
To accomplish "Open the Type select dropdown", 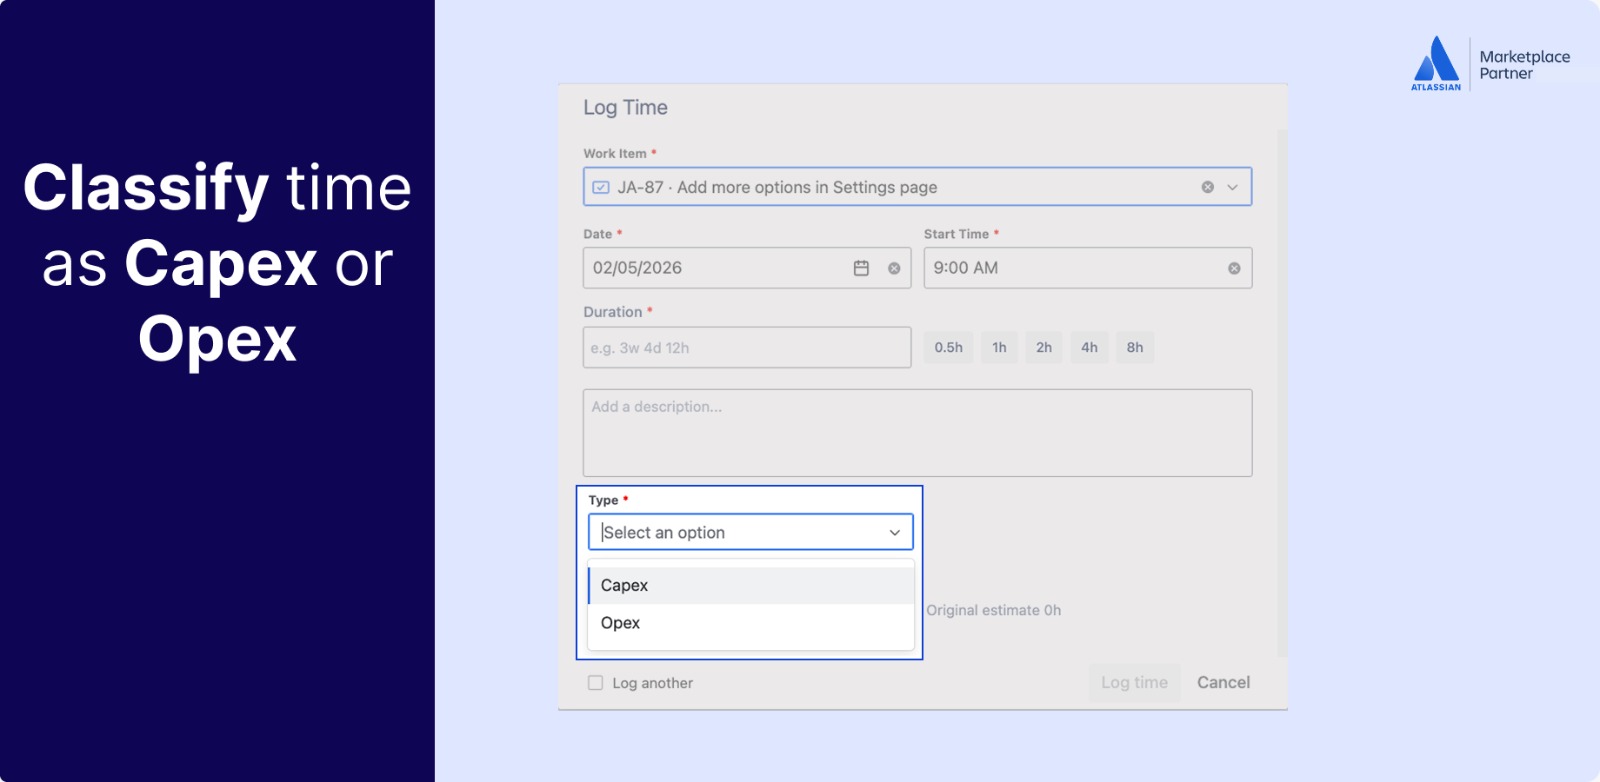I will [751, 532].
